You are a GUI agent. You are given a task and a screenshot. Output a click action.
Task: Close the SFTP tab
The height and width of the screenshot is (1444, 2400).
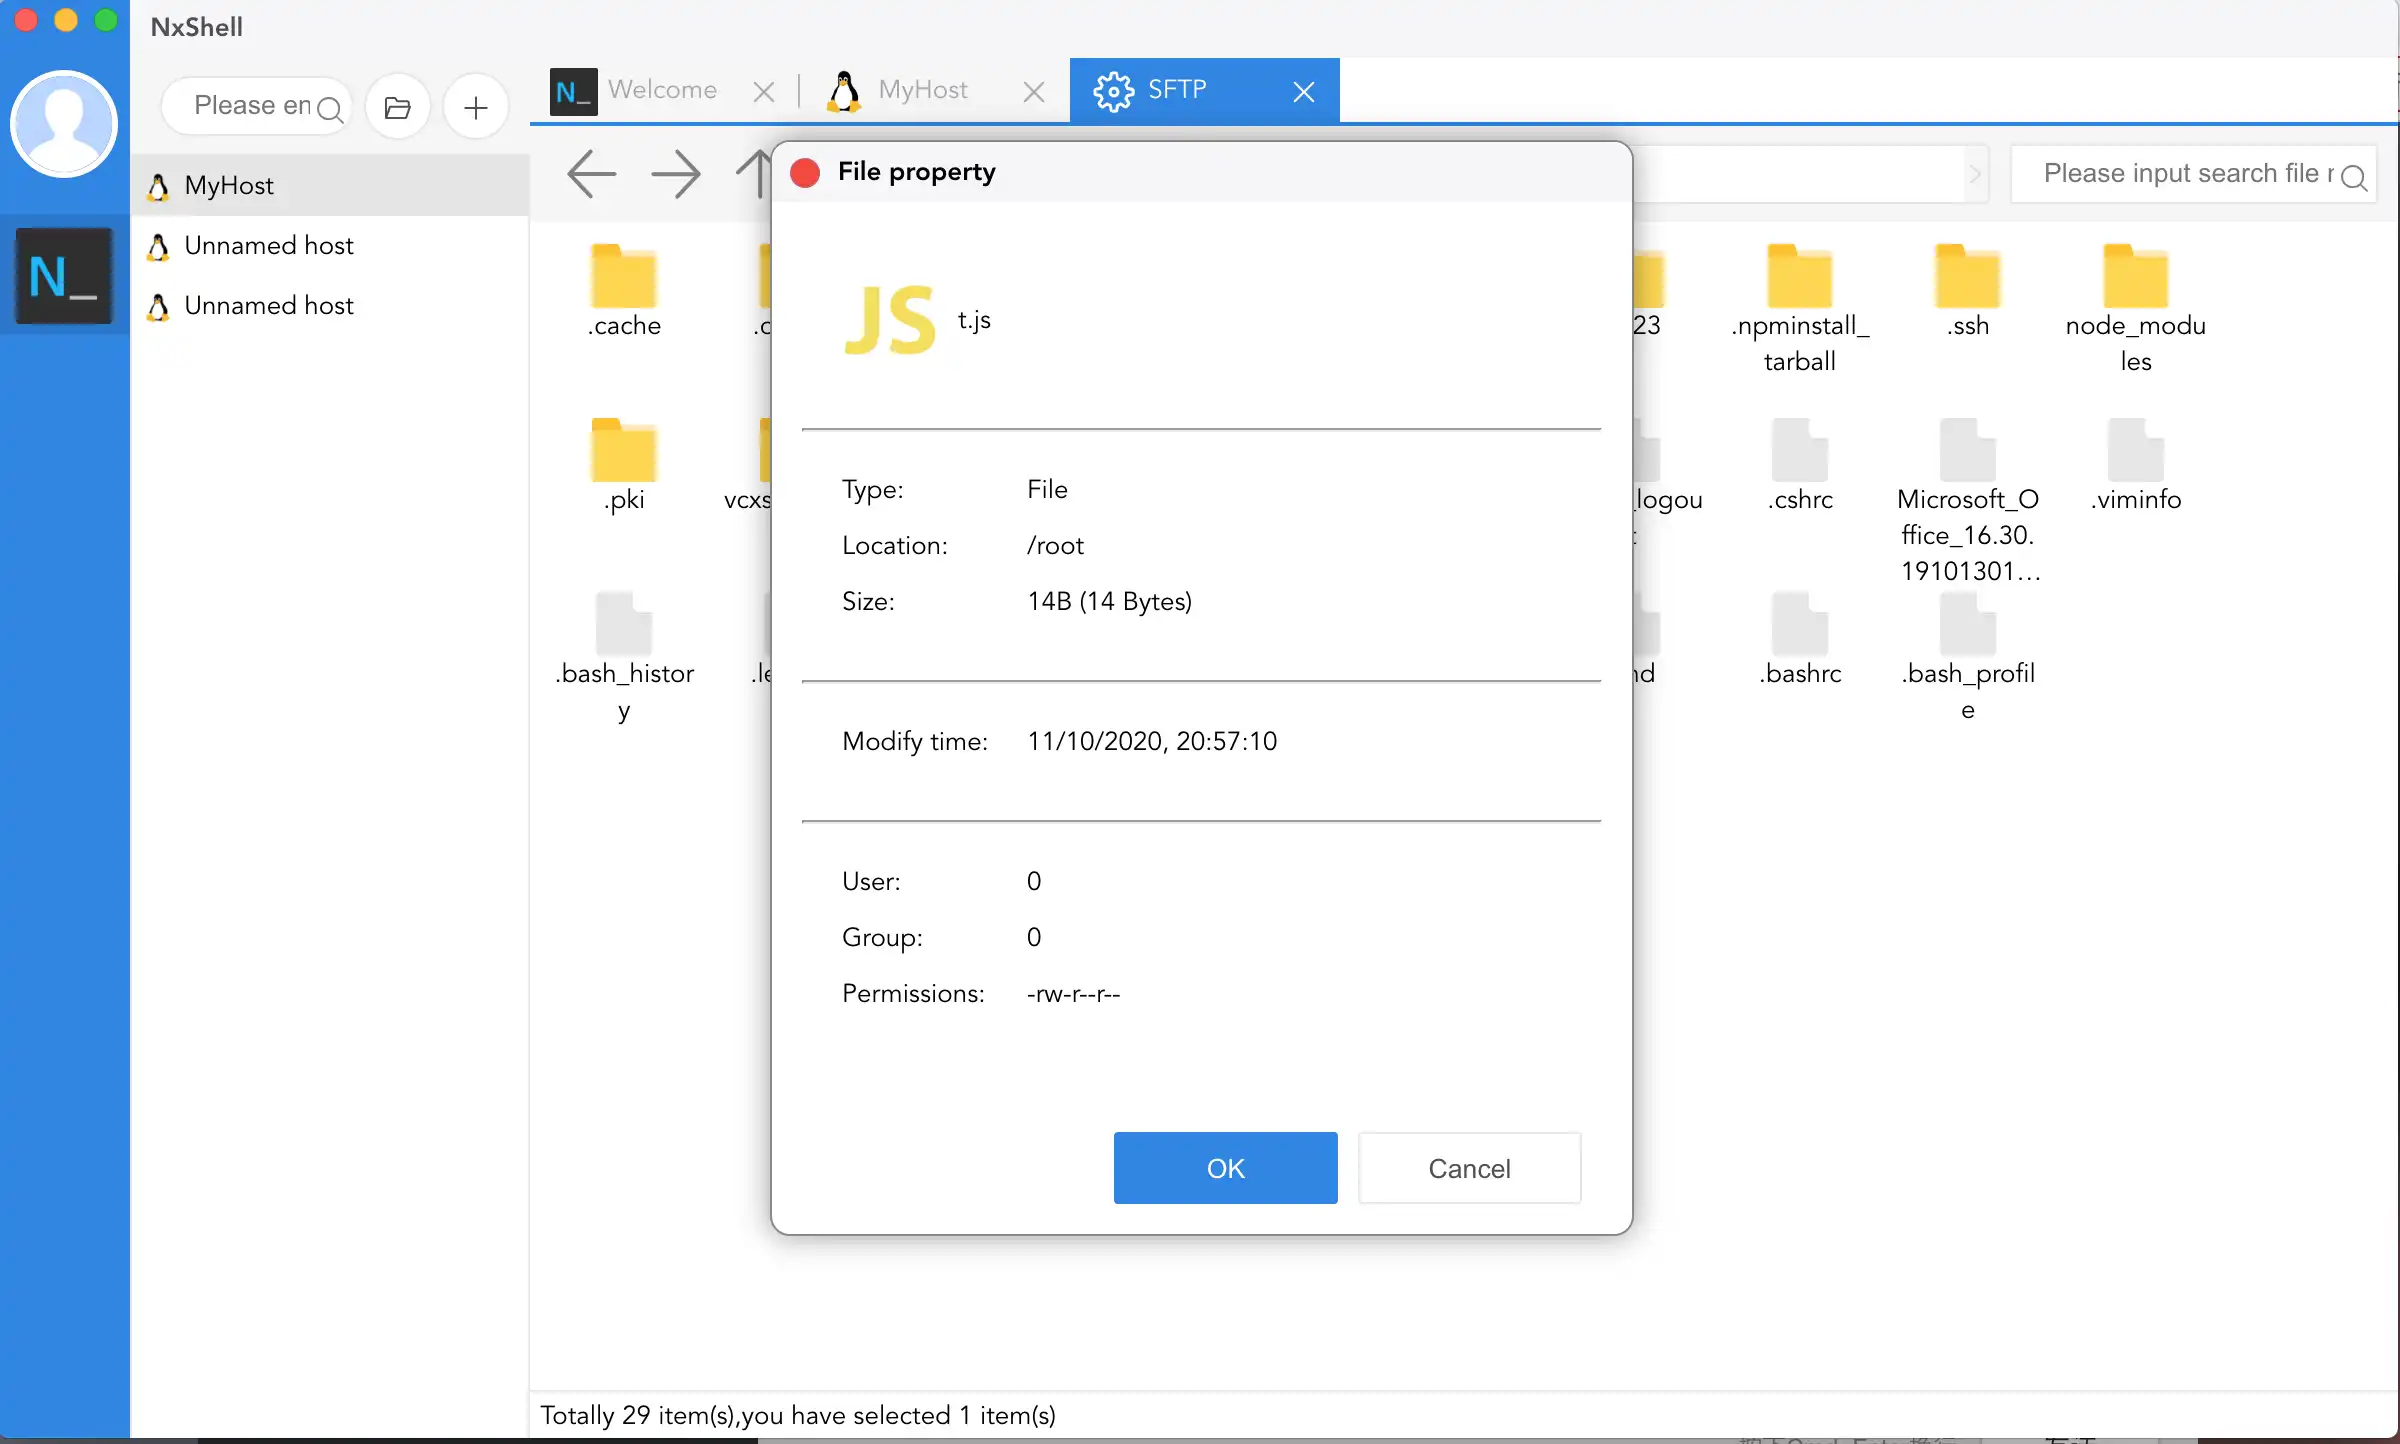pos(1303,92)
